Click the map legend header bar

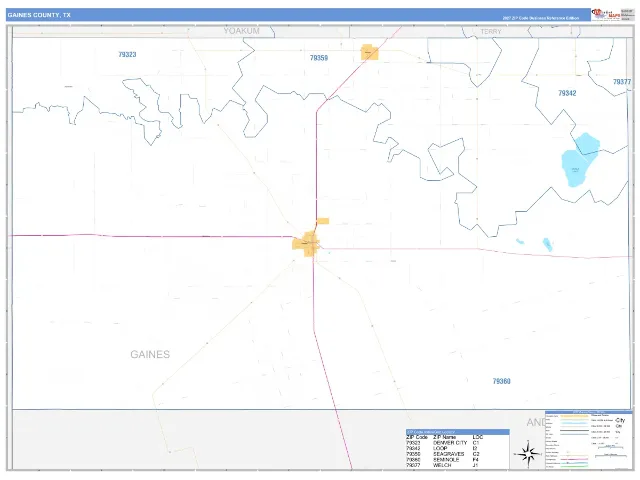coord(589,412)
